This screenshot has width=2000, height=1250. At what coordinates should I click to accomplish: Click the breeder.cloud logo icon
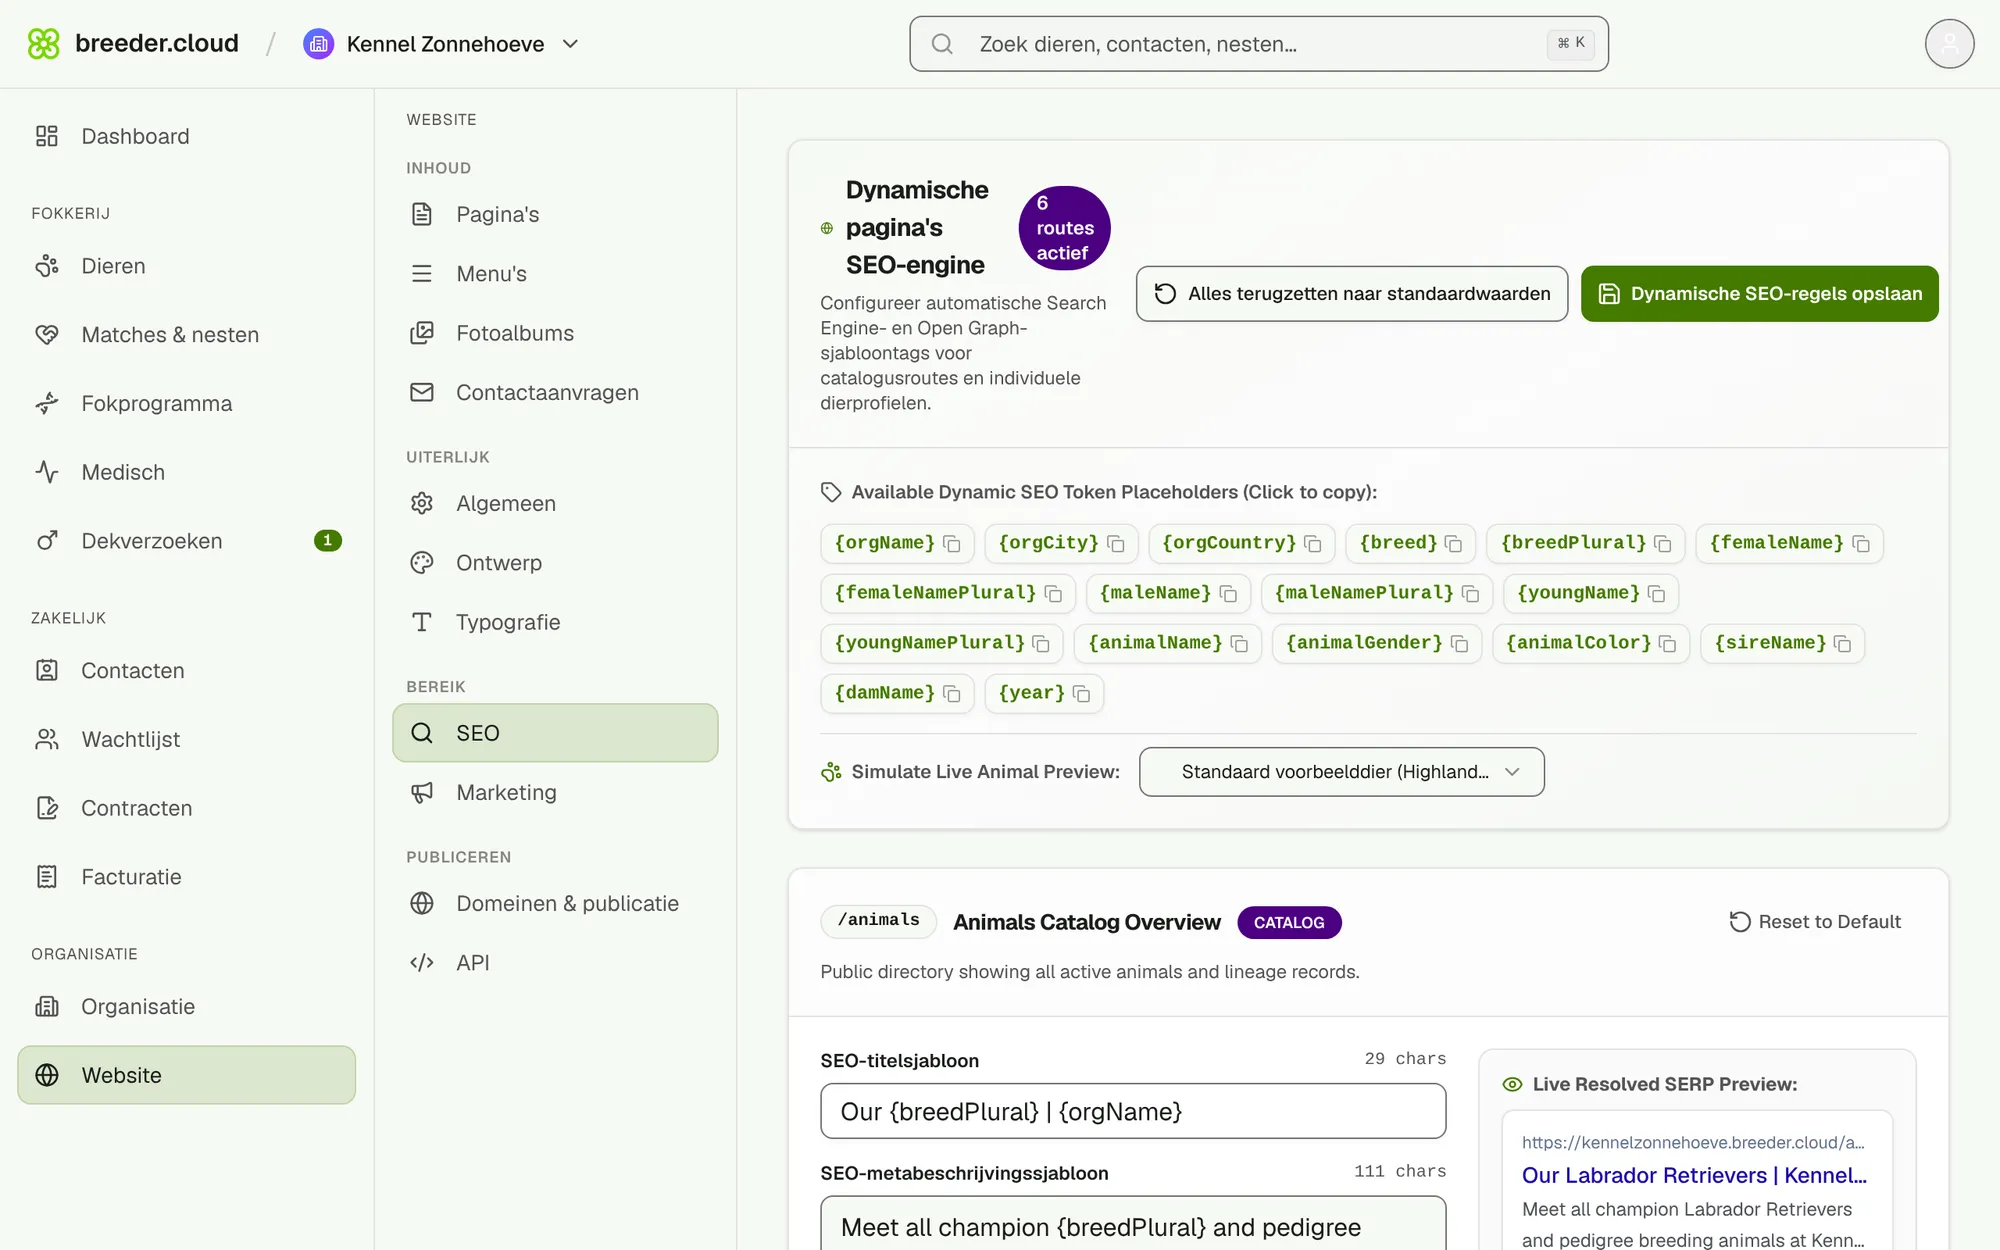[43, 44]
